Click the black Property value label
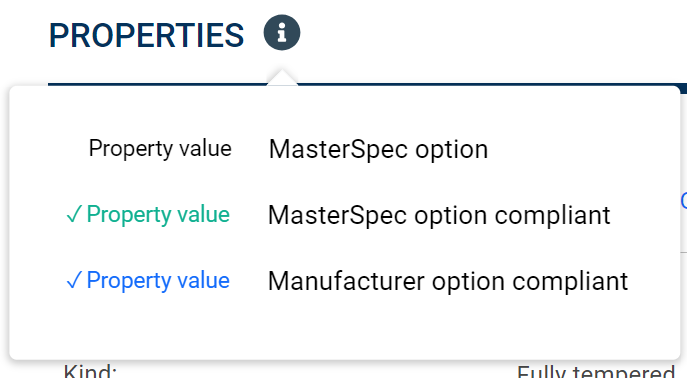 coord(160,148)
